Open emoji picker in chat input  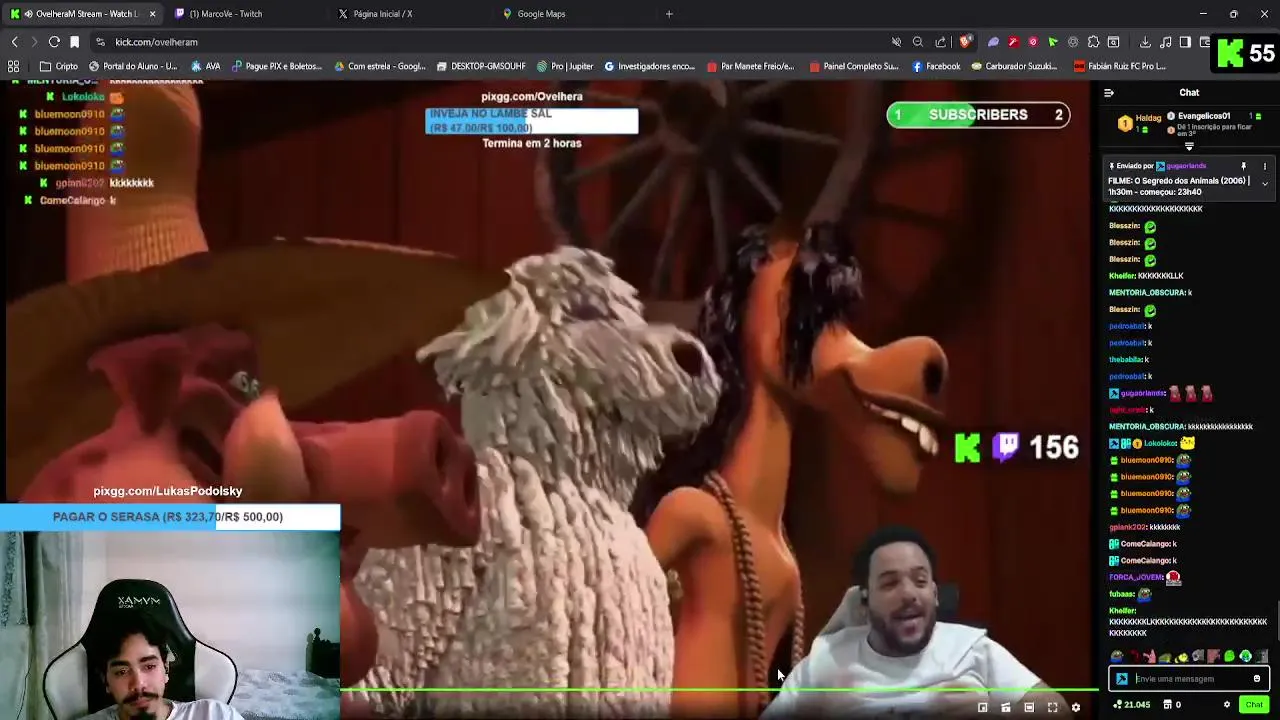[1257, 679]
